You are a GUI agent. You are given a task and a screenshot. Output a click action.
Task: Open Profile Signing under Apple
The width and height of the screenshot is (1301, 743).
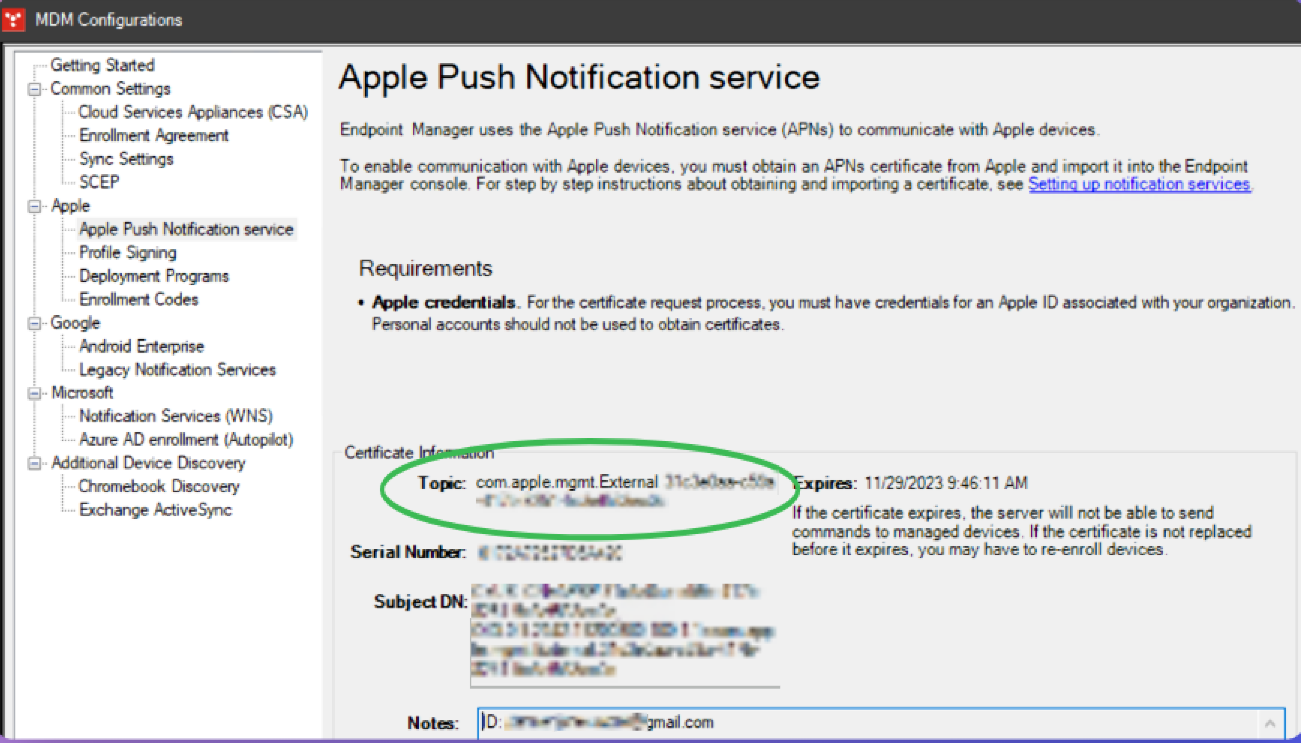[128, 253]
